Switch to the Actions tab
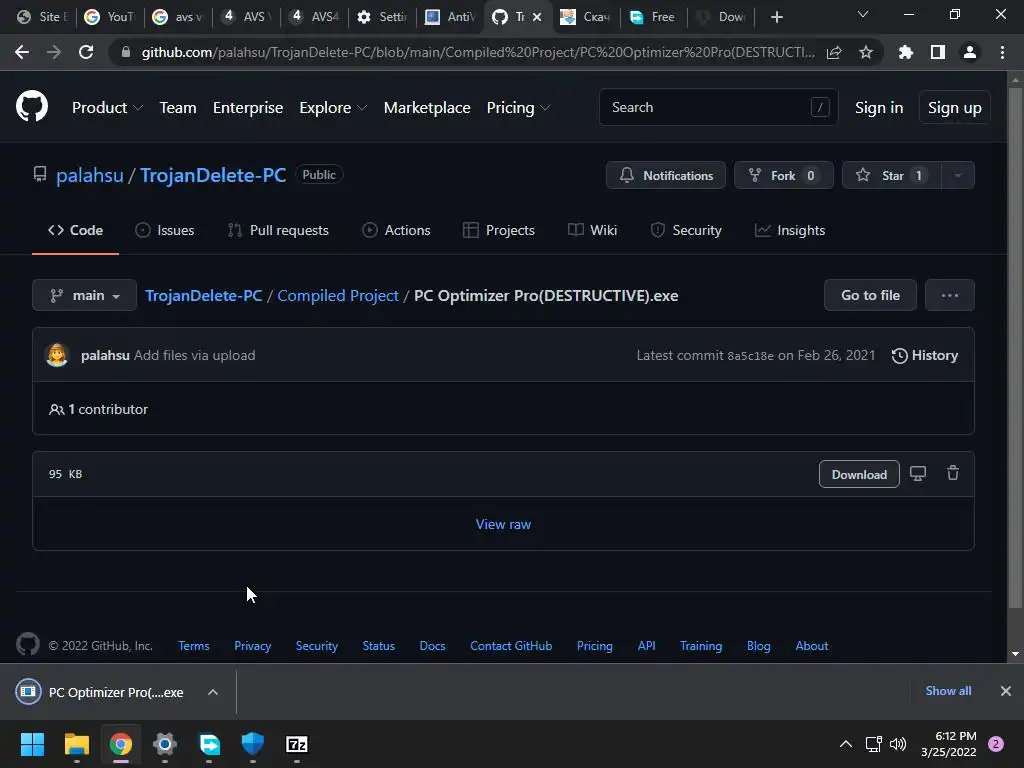Image resolution: width=1024 pixels, height=768 pixels. [x=396, y=231]
